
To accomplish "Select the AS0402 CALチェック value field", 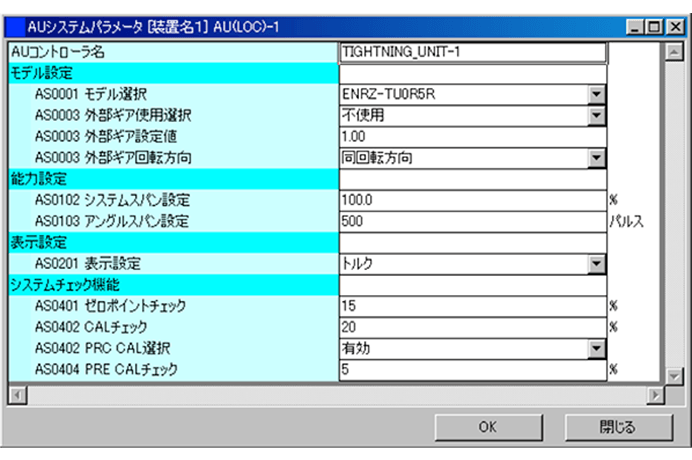I will 473,327.
